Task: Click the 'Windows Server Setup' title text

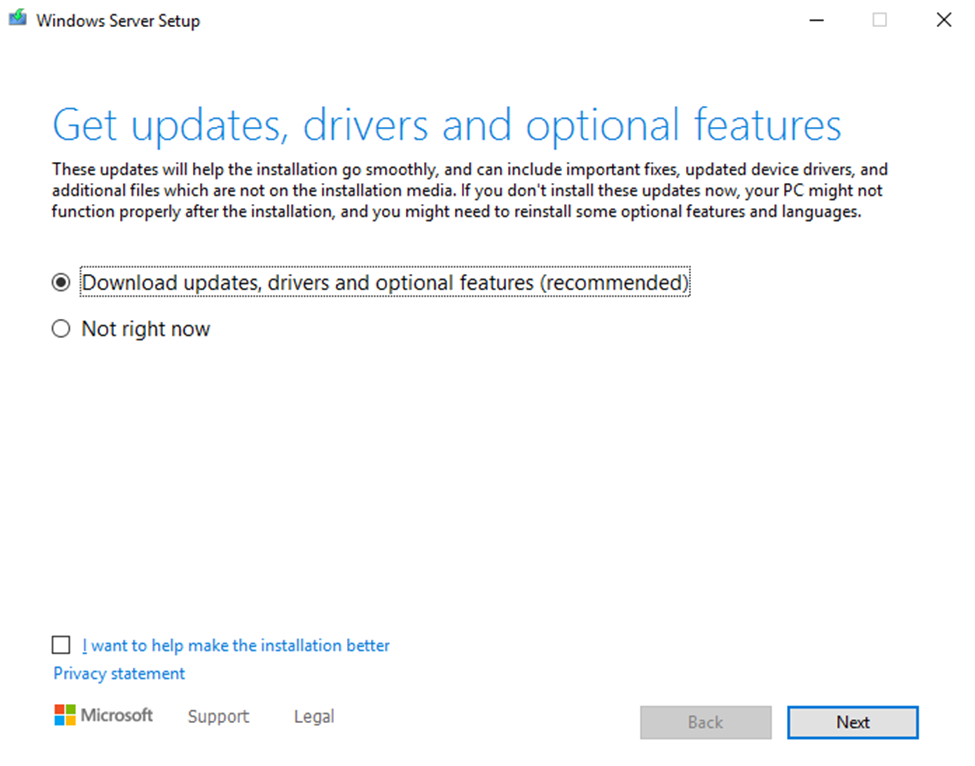Action: pyautogui.click(x=118, y=21)
